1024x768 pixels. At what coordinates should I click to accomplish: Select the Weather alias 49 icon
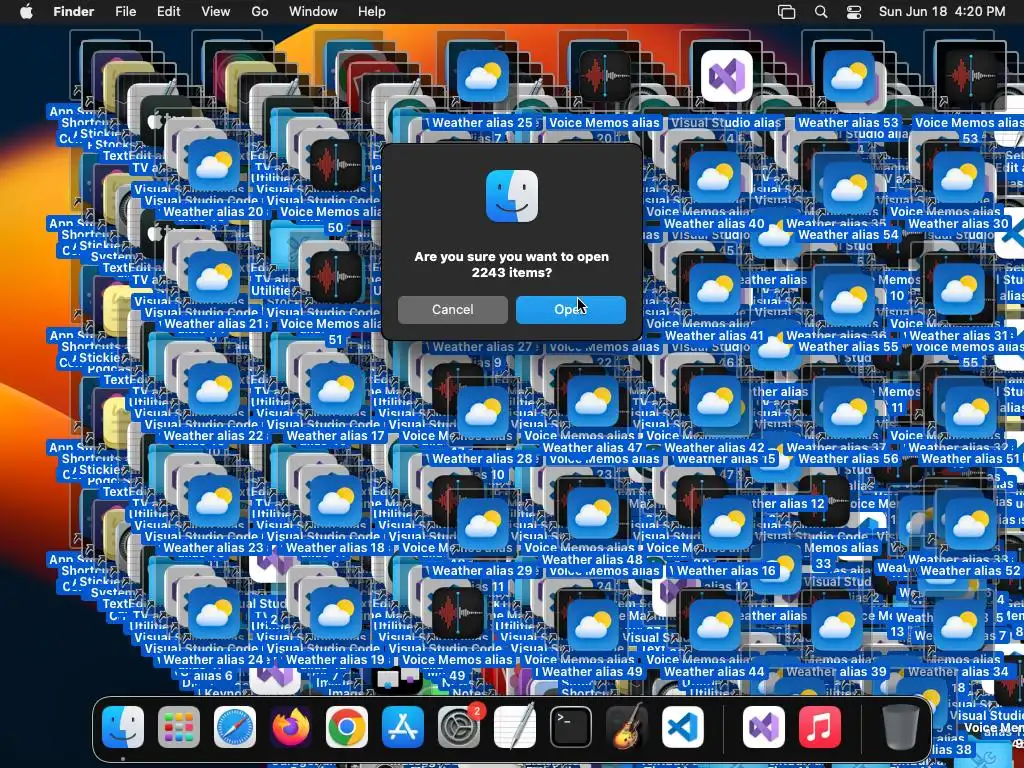pyautogui.click(x=593, y=626)
